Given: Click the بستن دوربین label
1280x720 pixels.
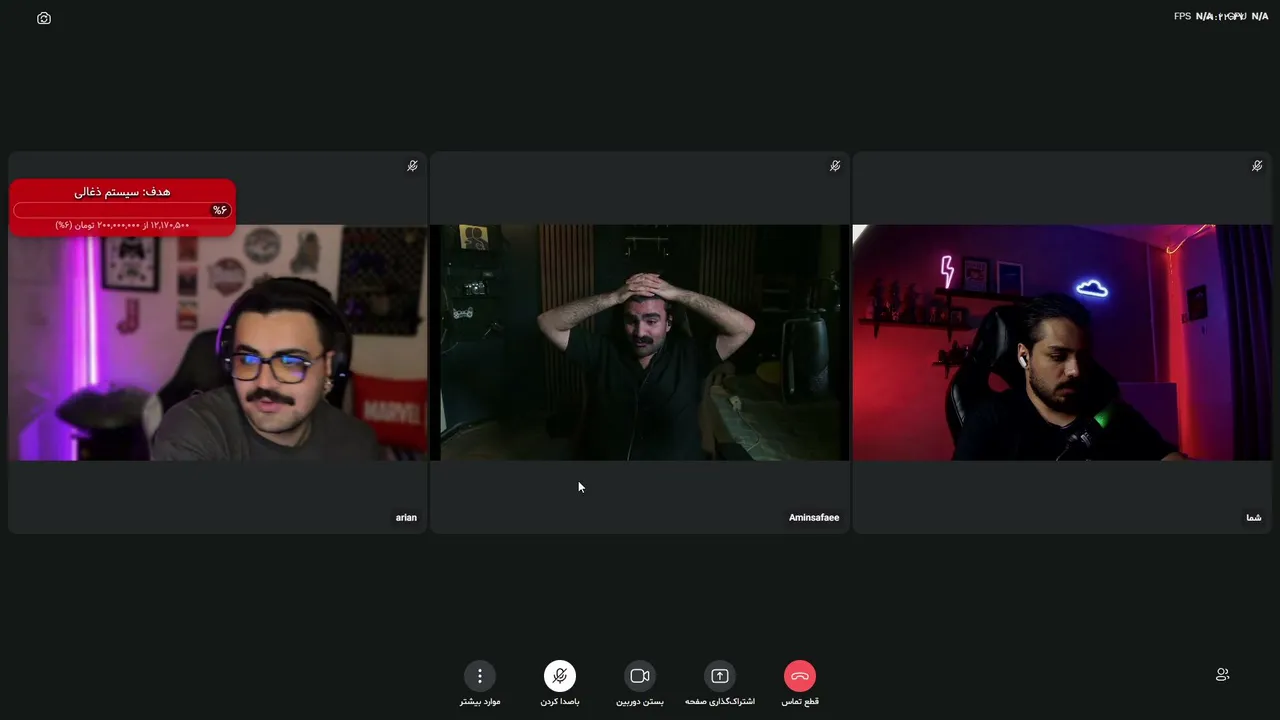Looking at the screenshot, I should coord(640,702).
